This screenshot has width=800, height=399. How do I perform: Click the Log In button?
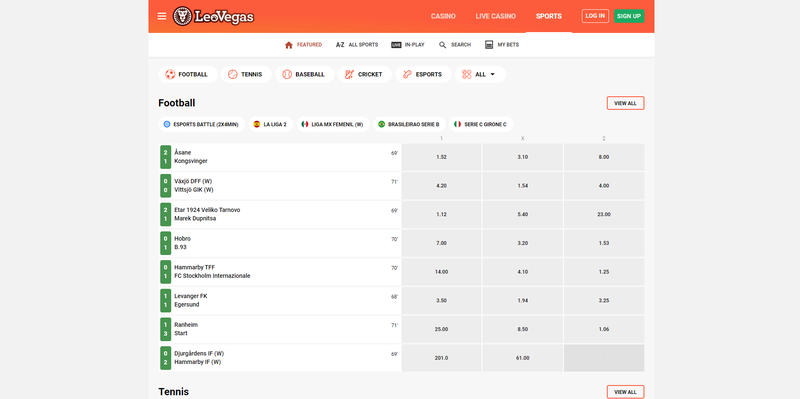[x=595, y=16]
